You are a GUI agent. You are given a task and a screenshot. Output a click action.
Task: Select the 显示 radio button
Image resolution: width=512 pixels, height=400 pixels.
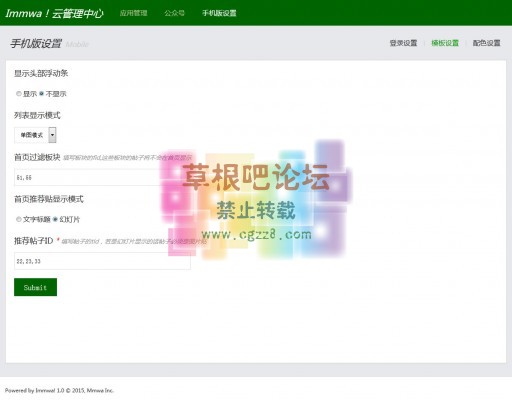[x=19, y=94]
